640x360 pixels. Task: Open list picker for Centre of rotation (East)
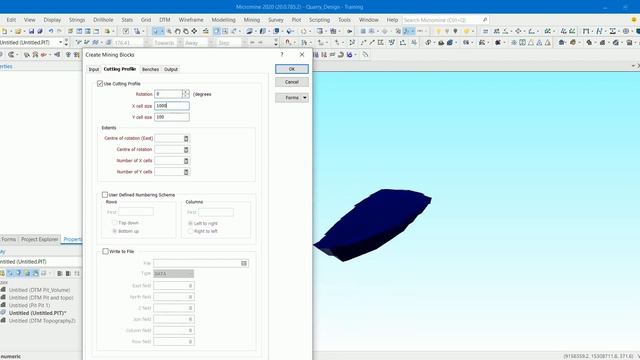[186, 139]
